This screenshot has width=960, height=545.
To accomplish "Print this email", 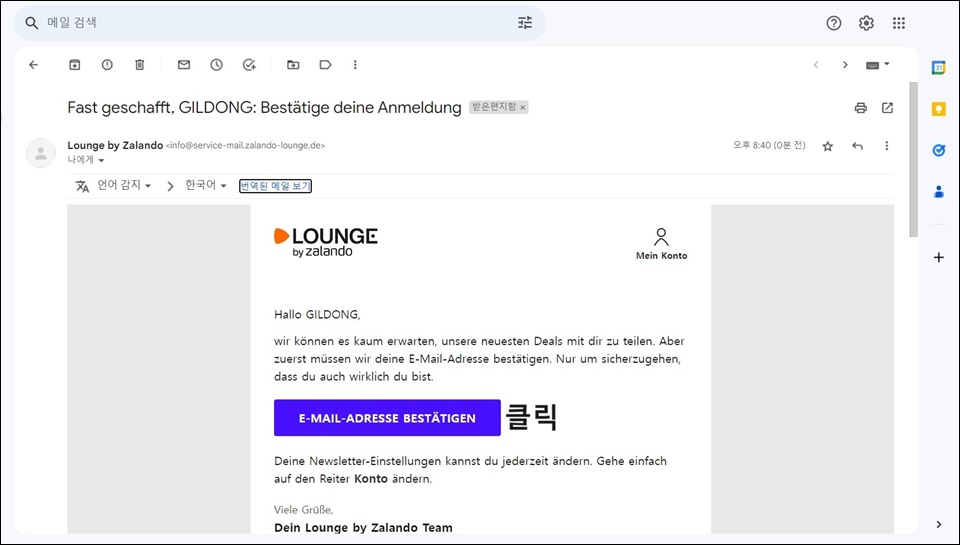I will (x=861, y=108).
